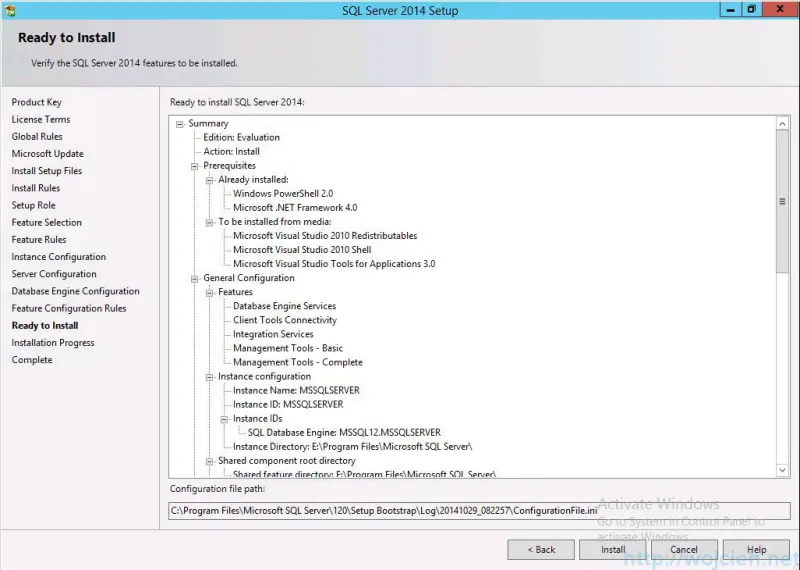Go to Instance Configuration step
This screenshot has width=800, height=570.
[59, 257]
